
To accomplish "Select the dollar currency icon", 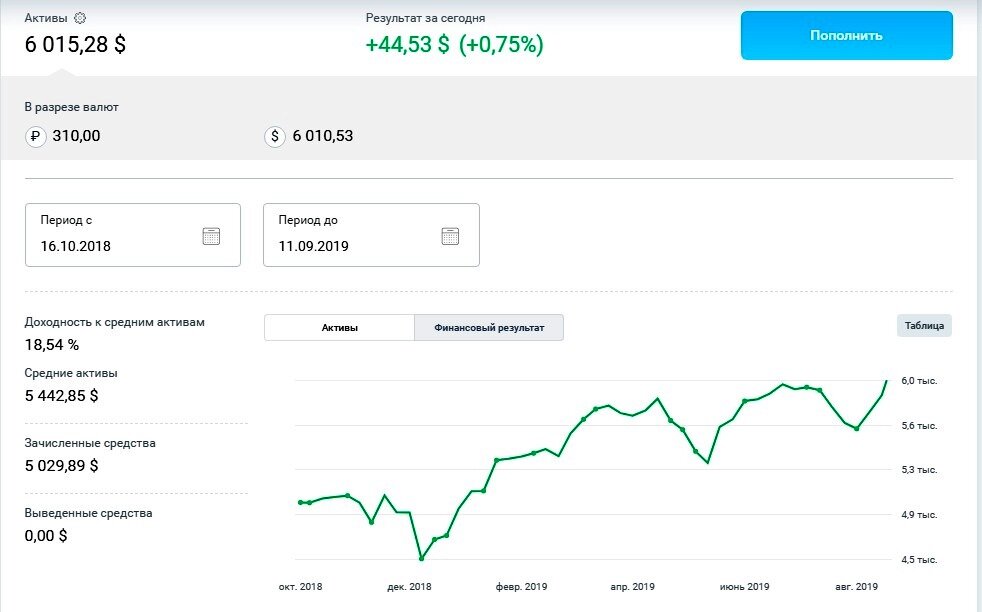I will 275,136.
